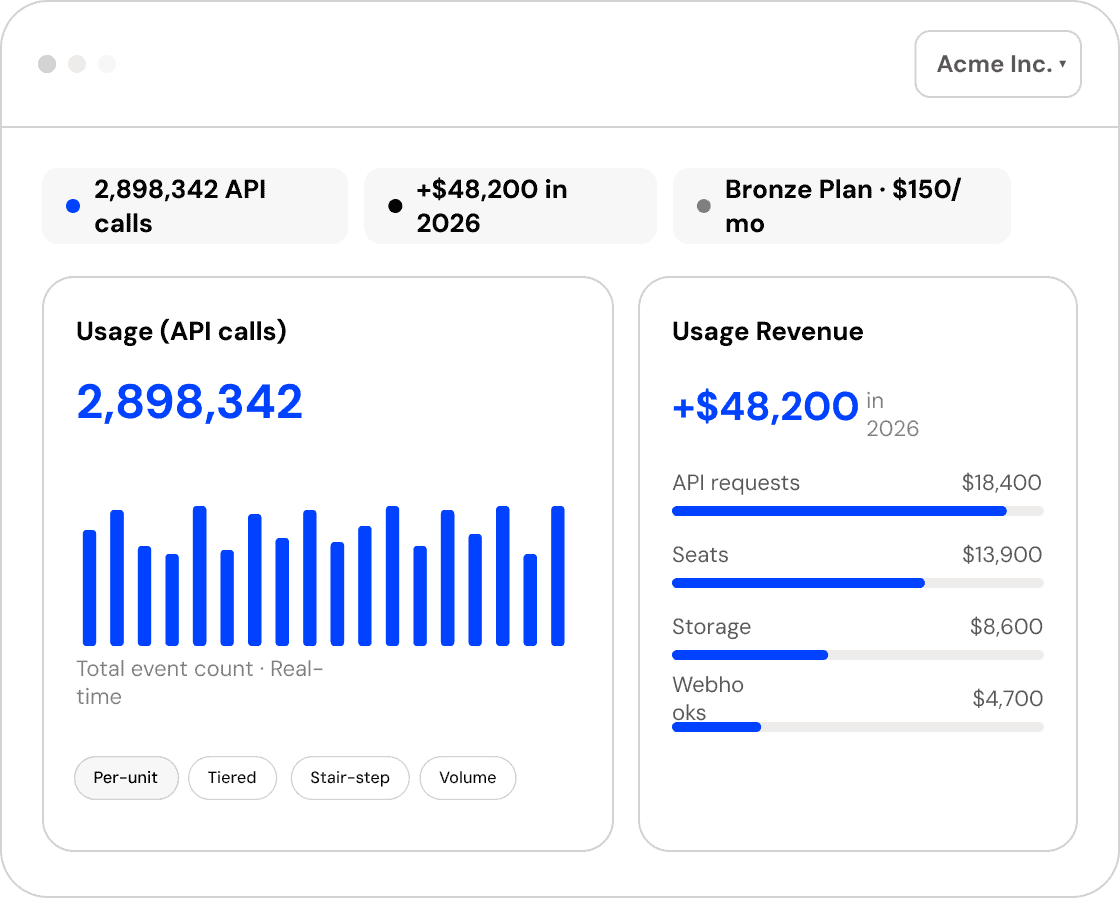Click the $18,400 API requests amount
Image resolution: width=1120 pixels, height=898 pixels.
(1001, 483)
